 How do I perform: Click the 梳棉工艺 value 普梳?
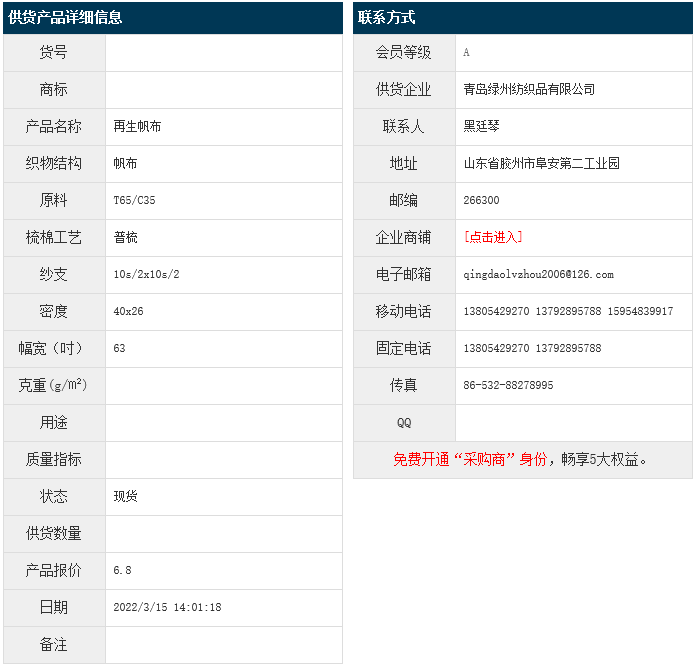coord(126,237)
